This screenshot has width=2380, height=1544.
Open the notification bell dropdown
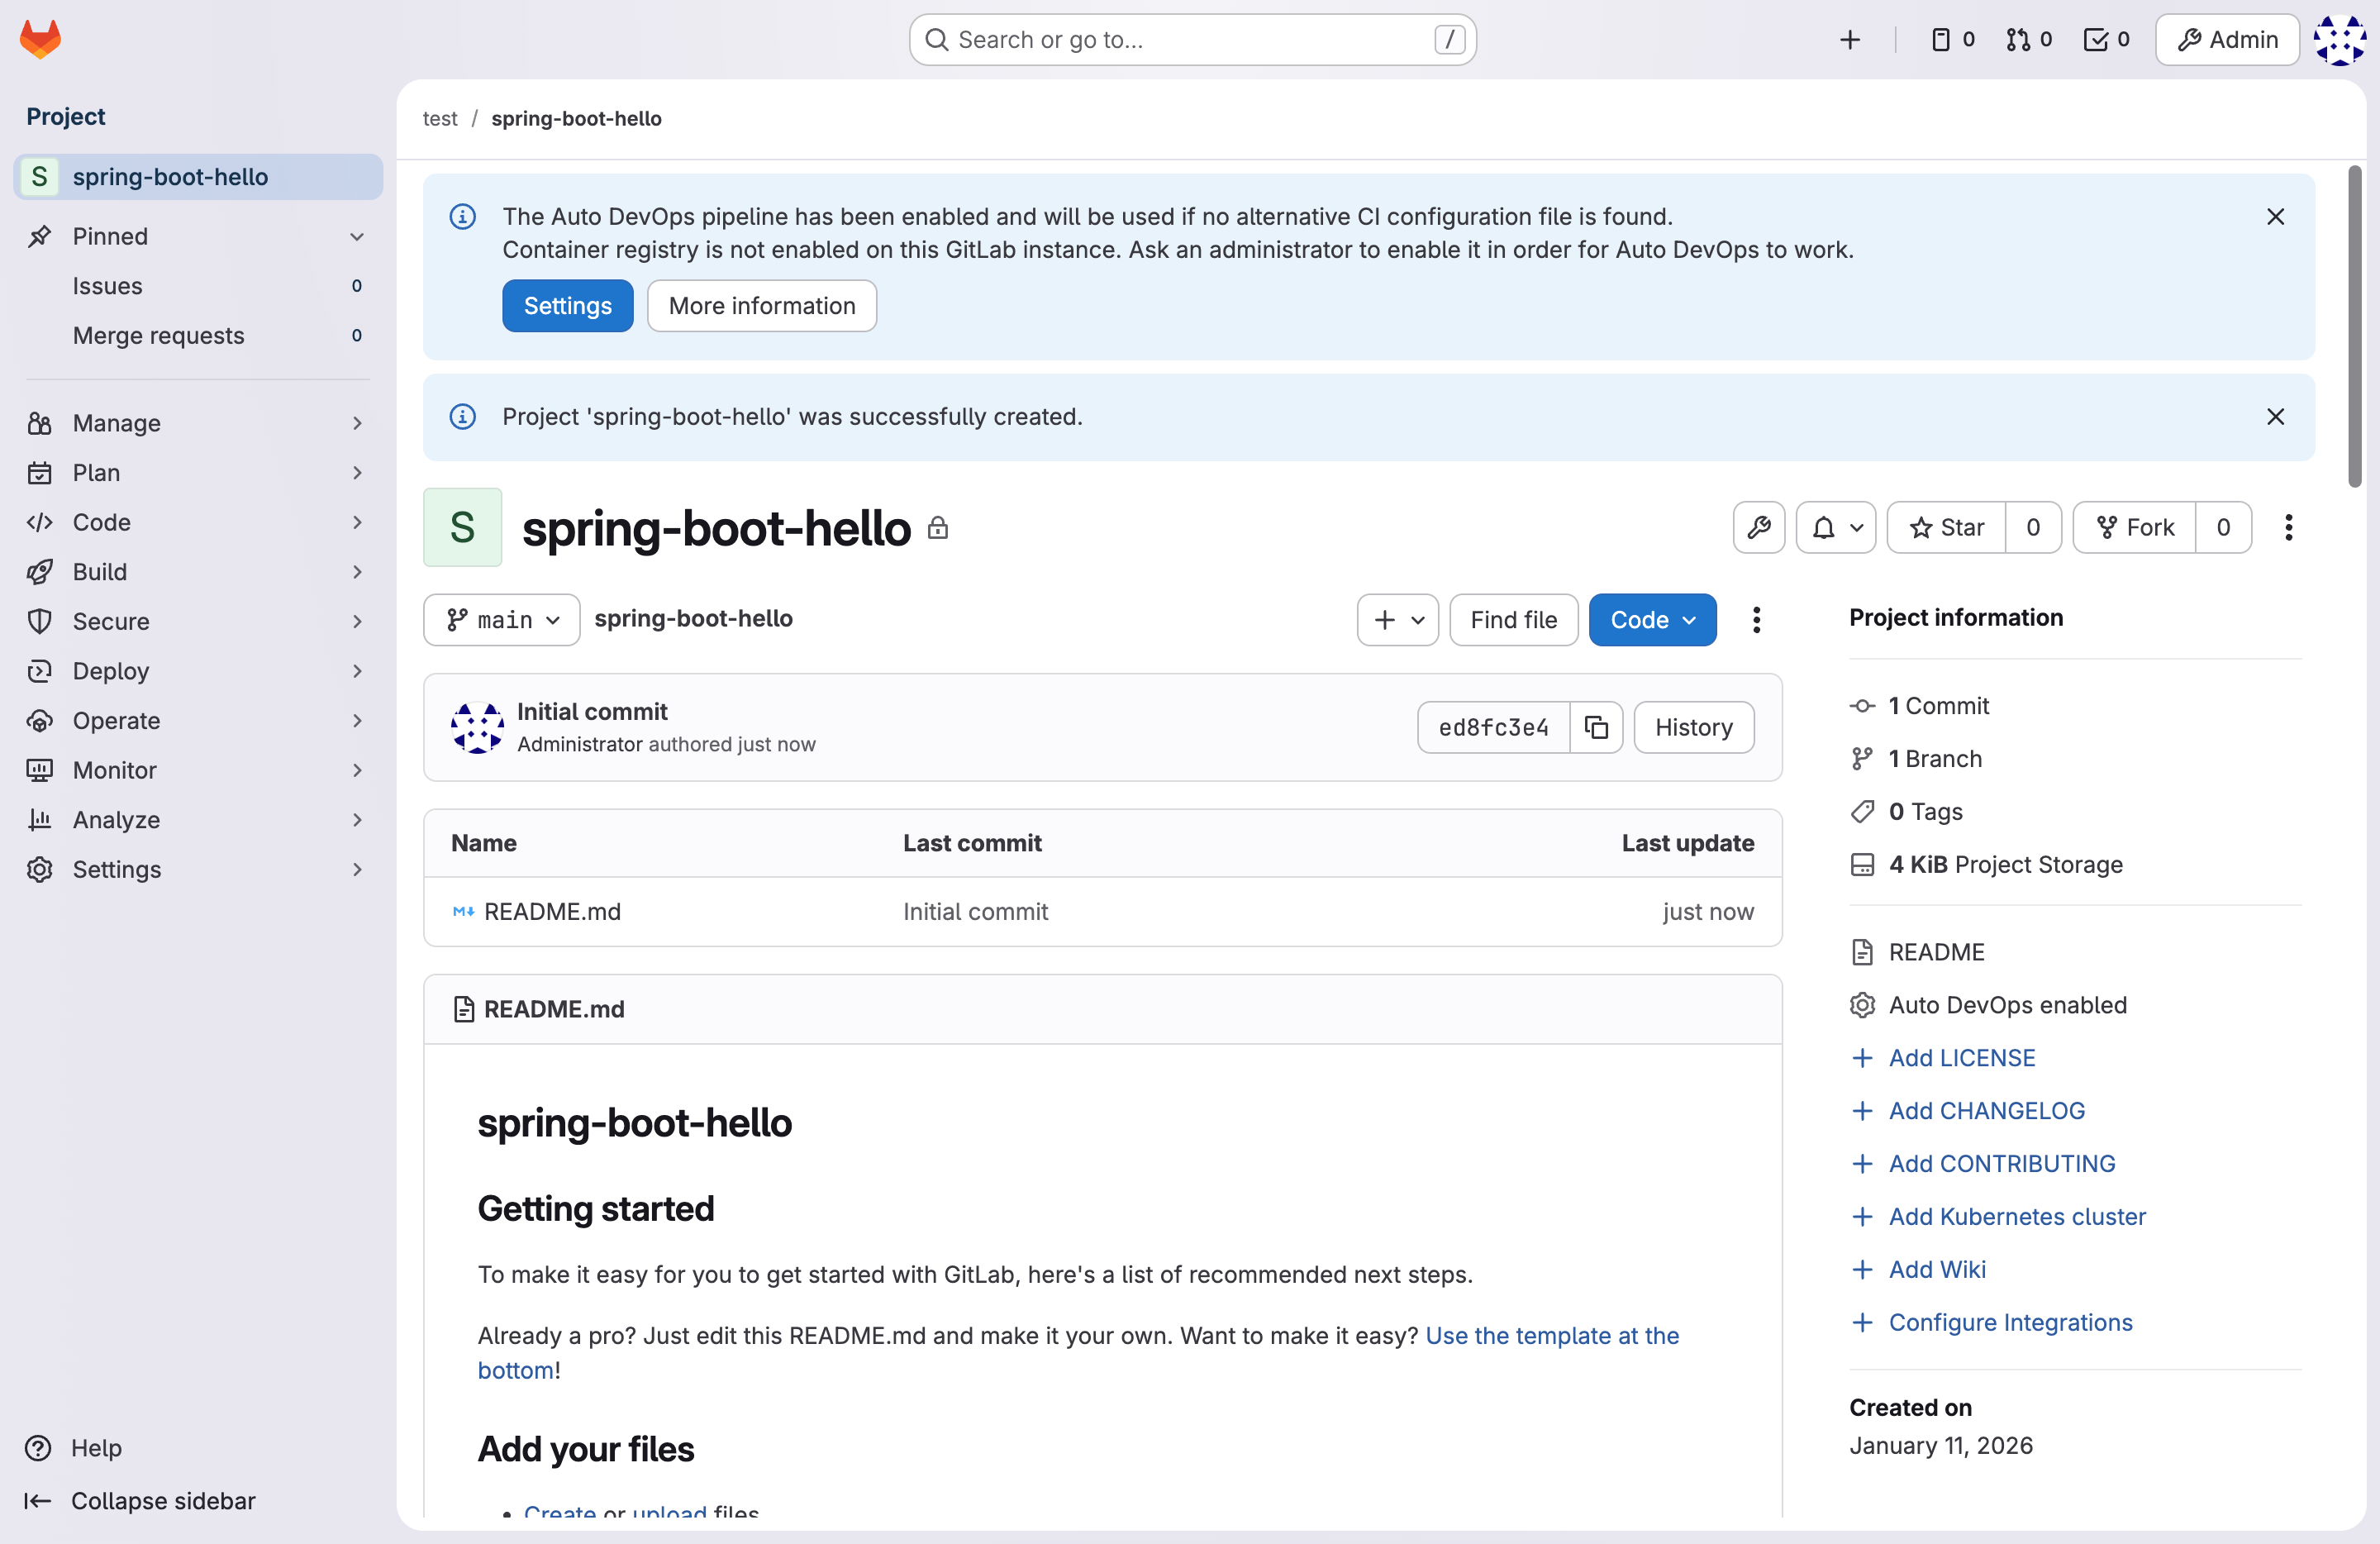click(x=1835, y=527)
